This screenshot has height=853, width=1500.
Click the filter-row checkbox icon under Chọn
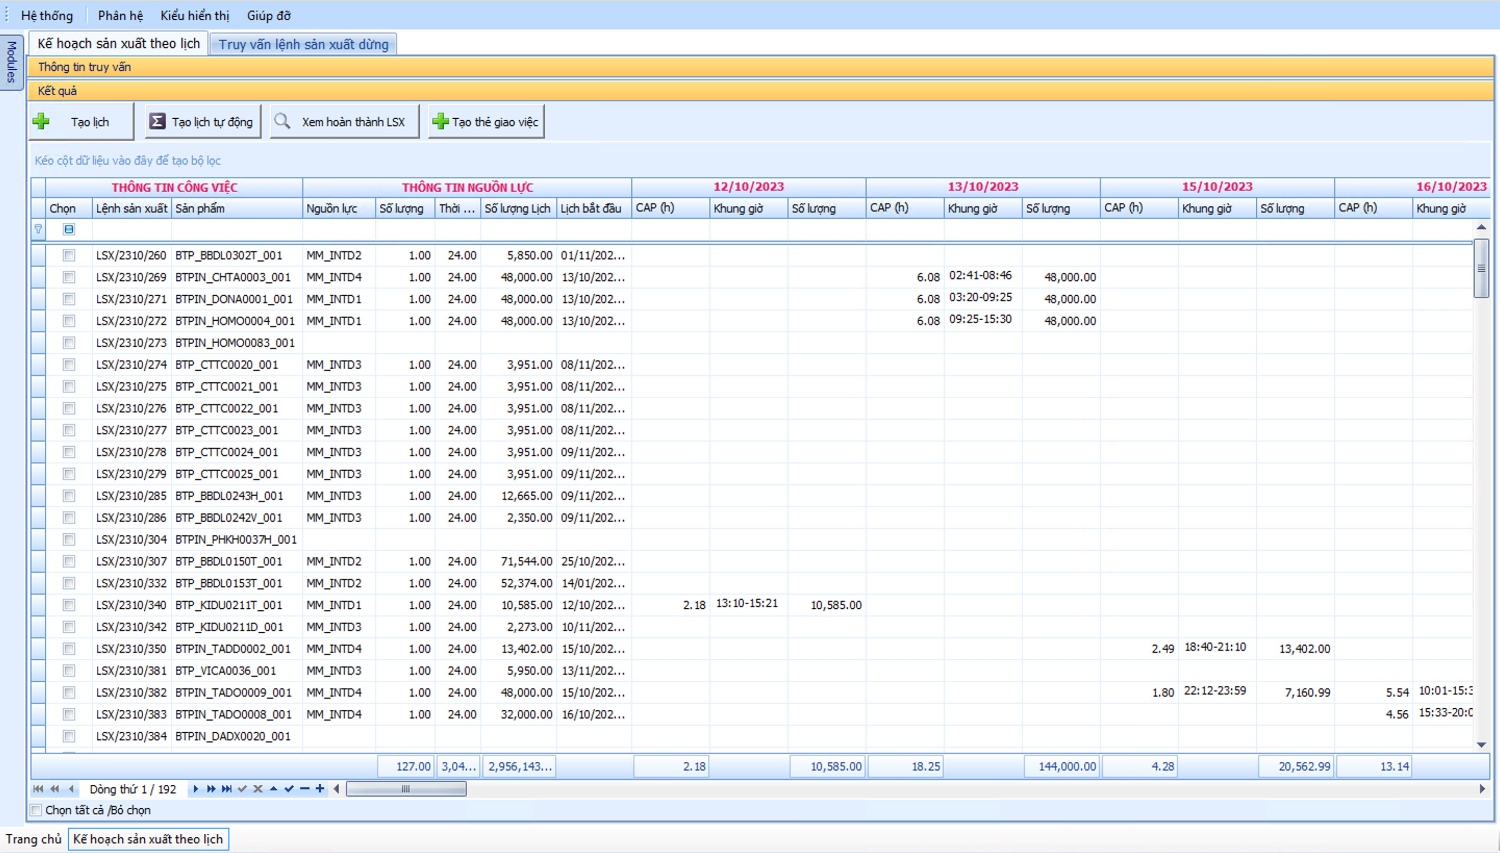click(x=69, y=229)
